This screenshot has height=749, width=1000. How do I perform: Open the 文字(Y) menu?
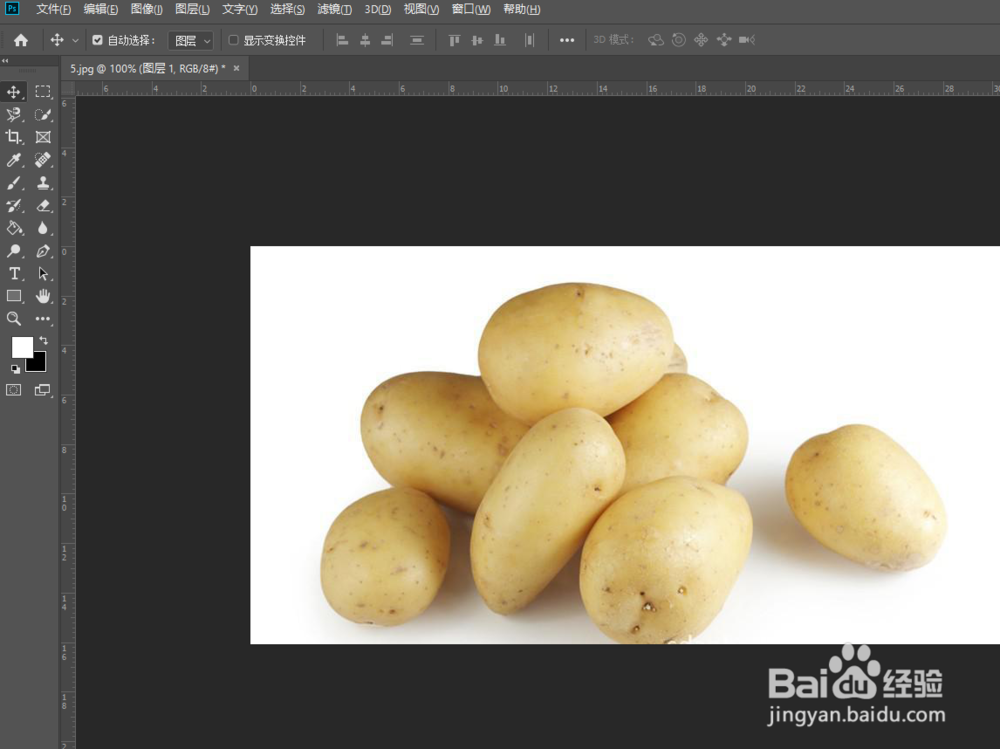pyautogui.click(x=240, y=10)
